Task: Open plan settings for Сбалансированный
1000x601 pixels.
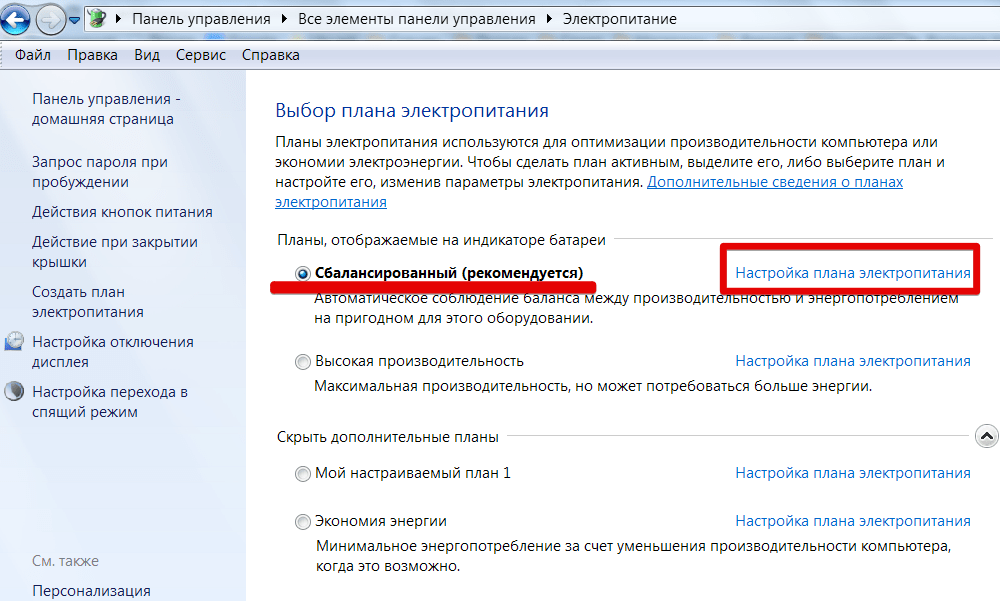Action: click(x=853, y=273)
